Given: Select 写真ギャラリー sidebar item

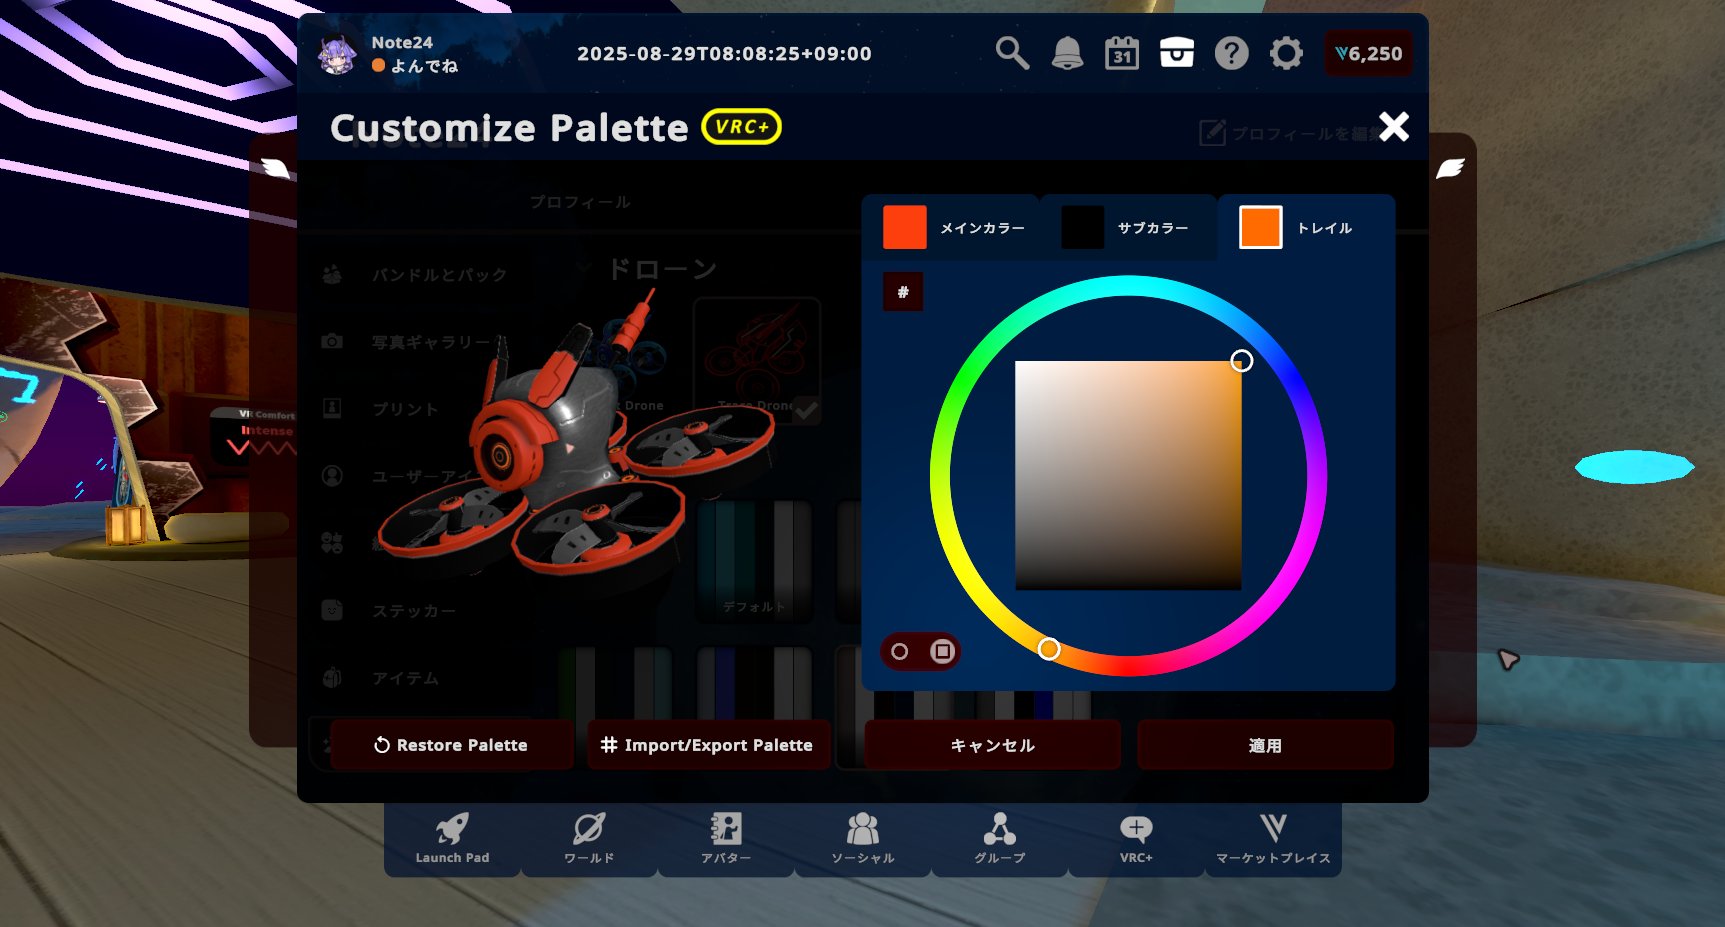Looking at the screenshot, I should click(x=415, y=342).
